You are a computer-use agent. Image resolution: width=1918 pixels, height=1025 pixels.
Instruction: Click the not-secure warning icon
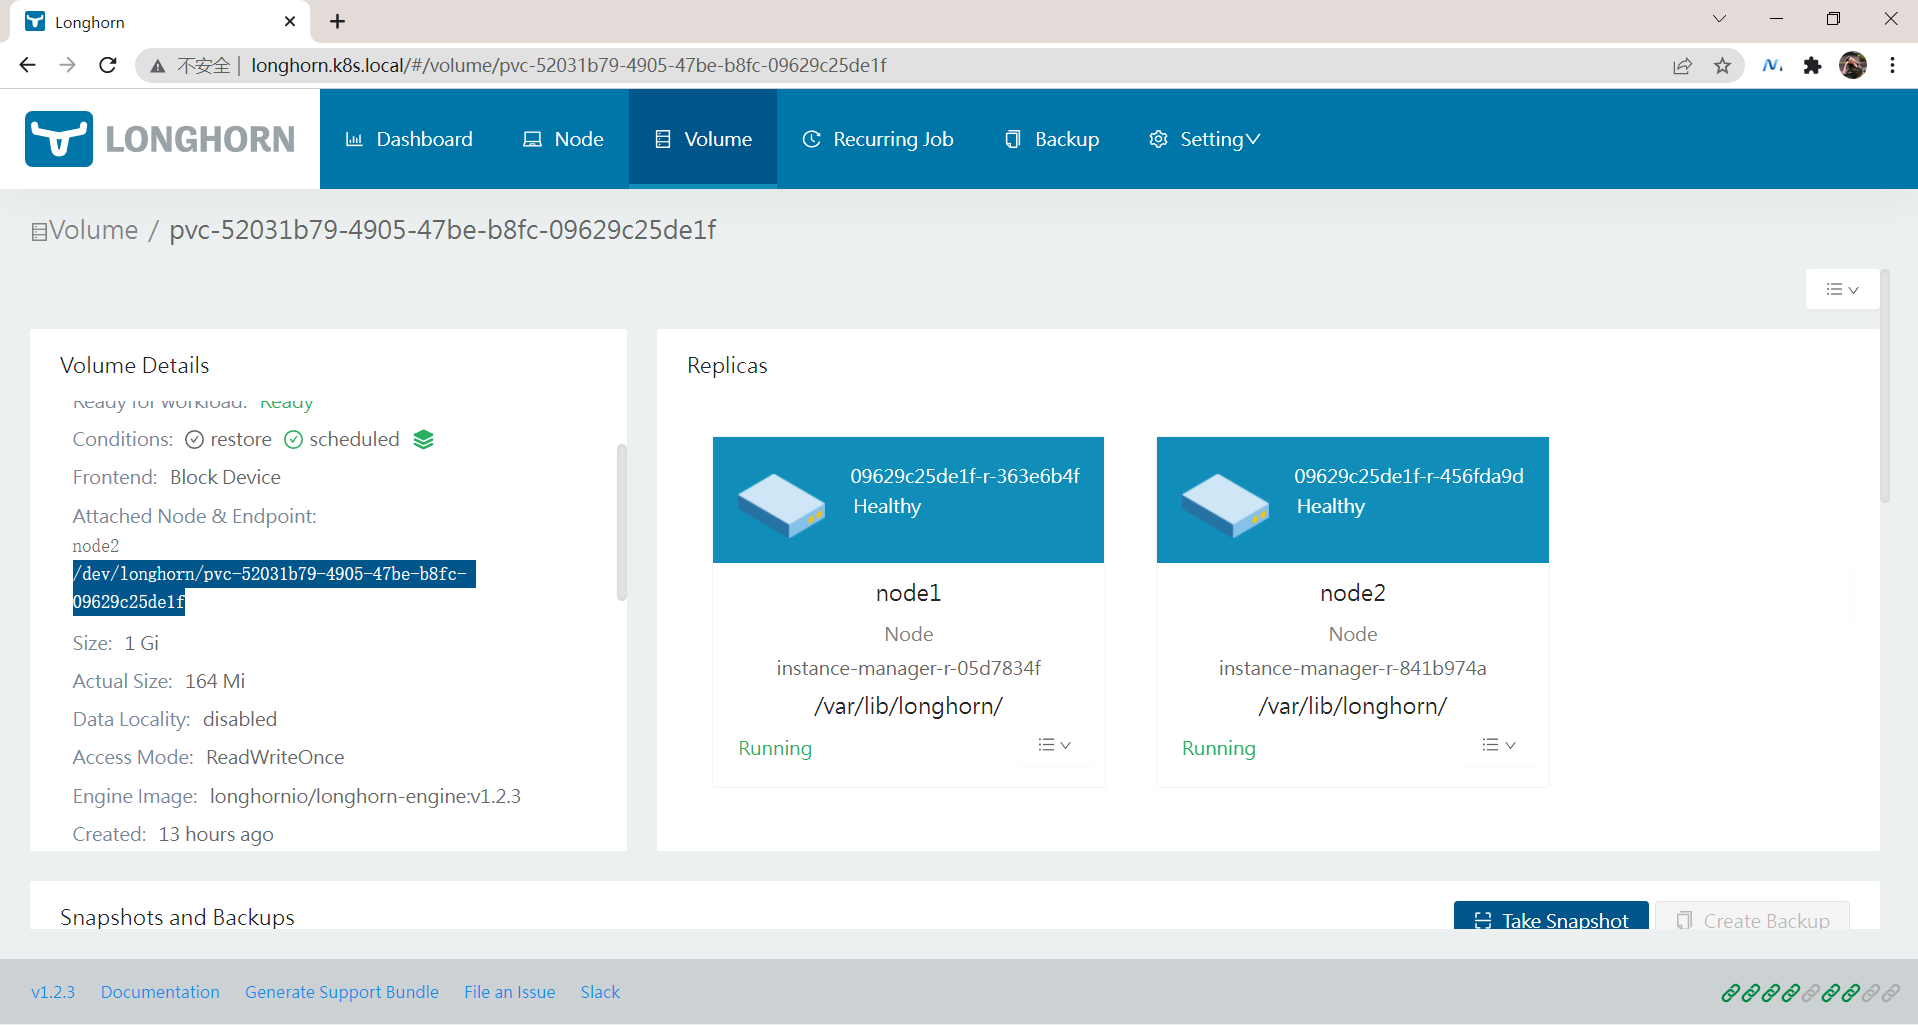tap(158, 66)
